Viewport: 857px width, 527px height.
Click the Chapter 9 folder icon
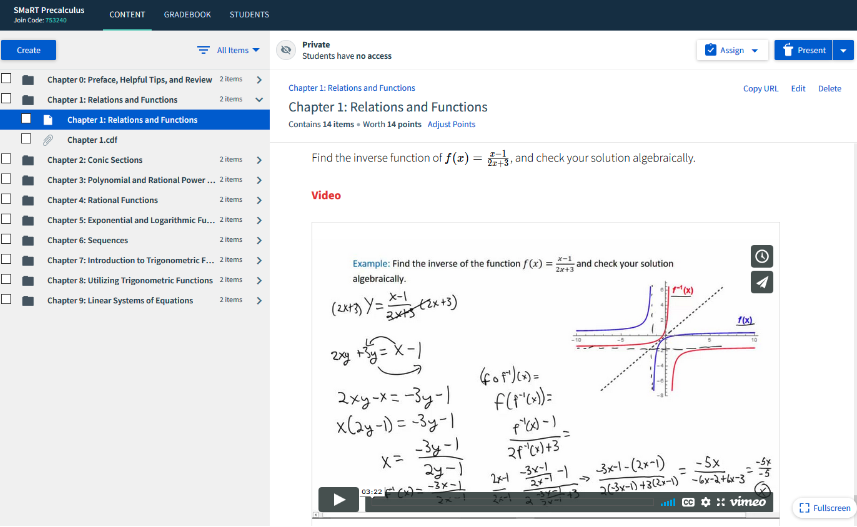pos(28,301)
